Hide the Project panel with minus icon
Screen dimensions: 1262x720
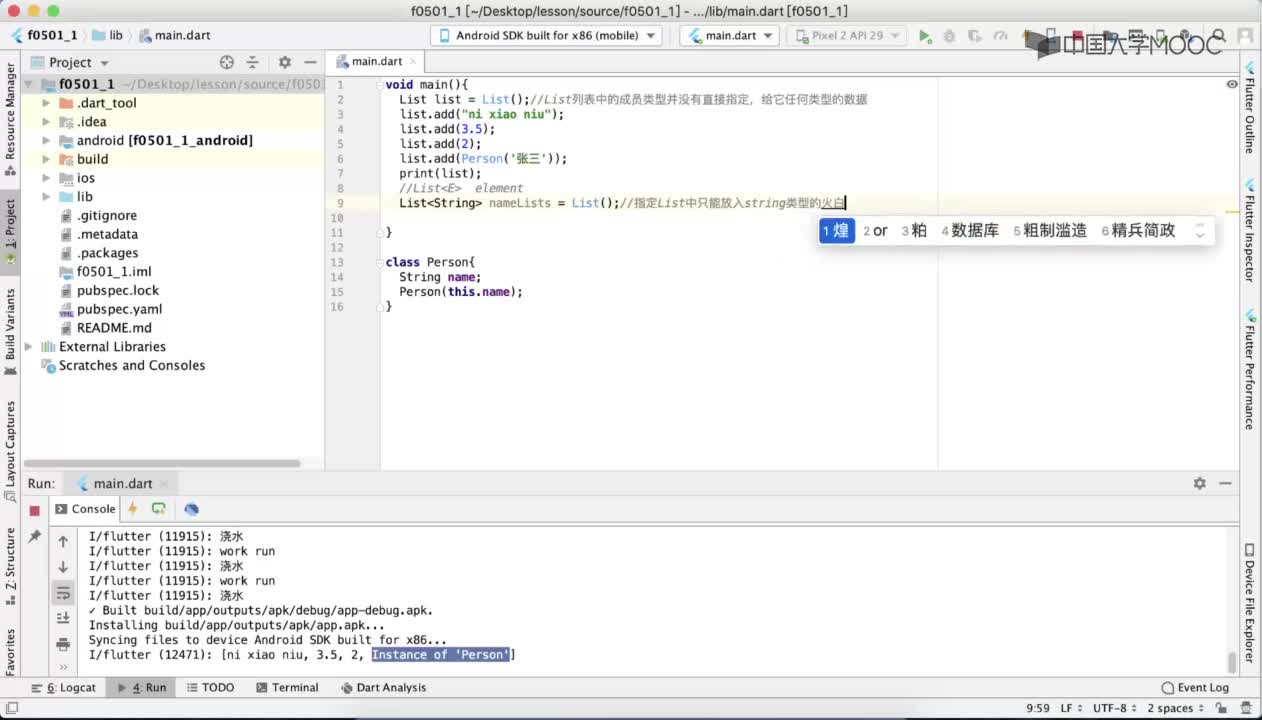311,62
